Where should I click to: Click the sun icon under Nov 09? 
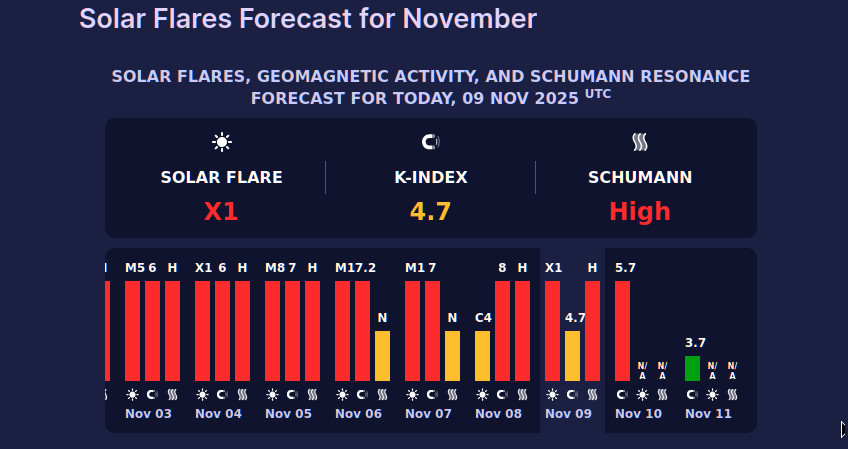coord(552,395)
